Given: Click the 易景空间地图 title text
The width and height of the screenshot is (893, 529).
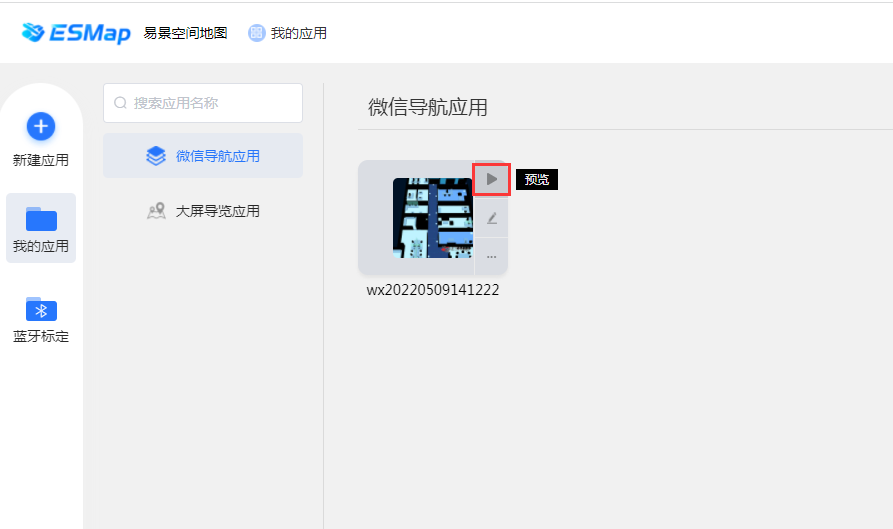Looking at the screenshot, I should click(185, 33).
